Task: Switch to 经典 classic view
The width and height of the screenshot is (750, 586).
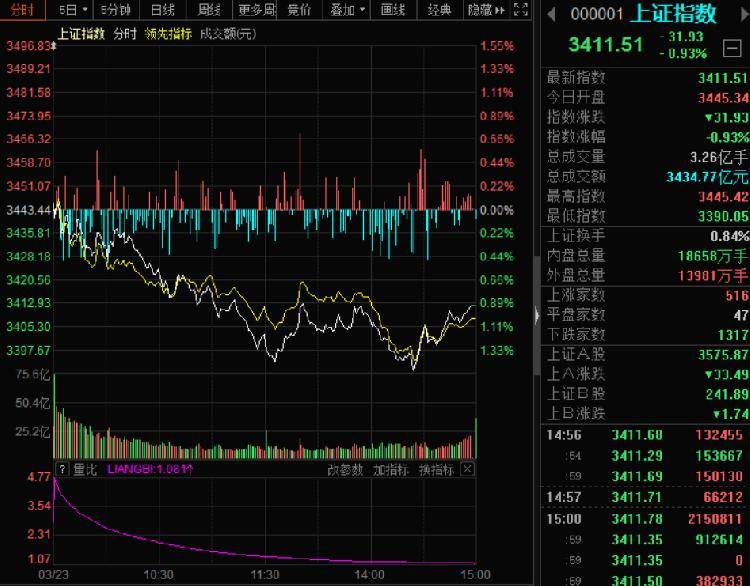Action: pyautogui.click(x=439, y=10)
